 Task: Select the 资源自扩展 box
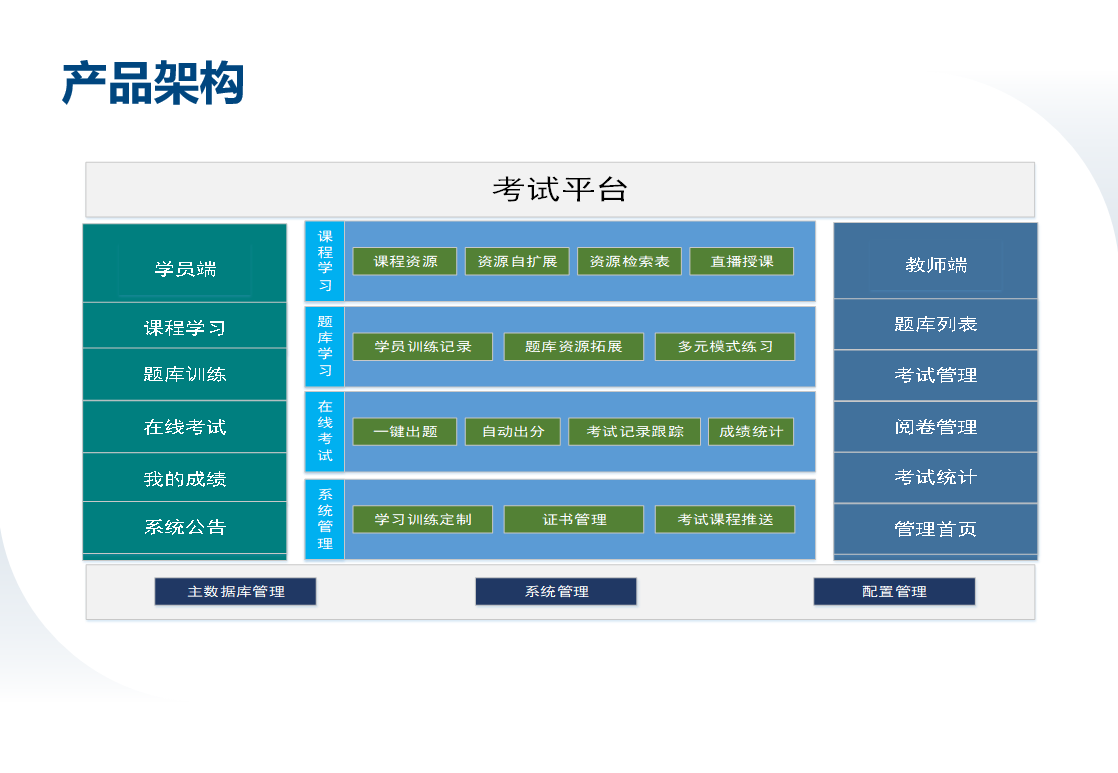point(517,262)
